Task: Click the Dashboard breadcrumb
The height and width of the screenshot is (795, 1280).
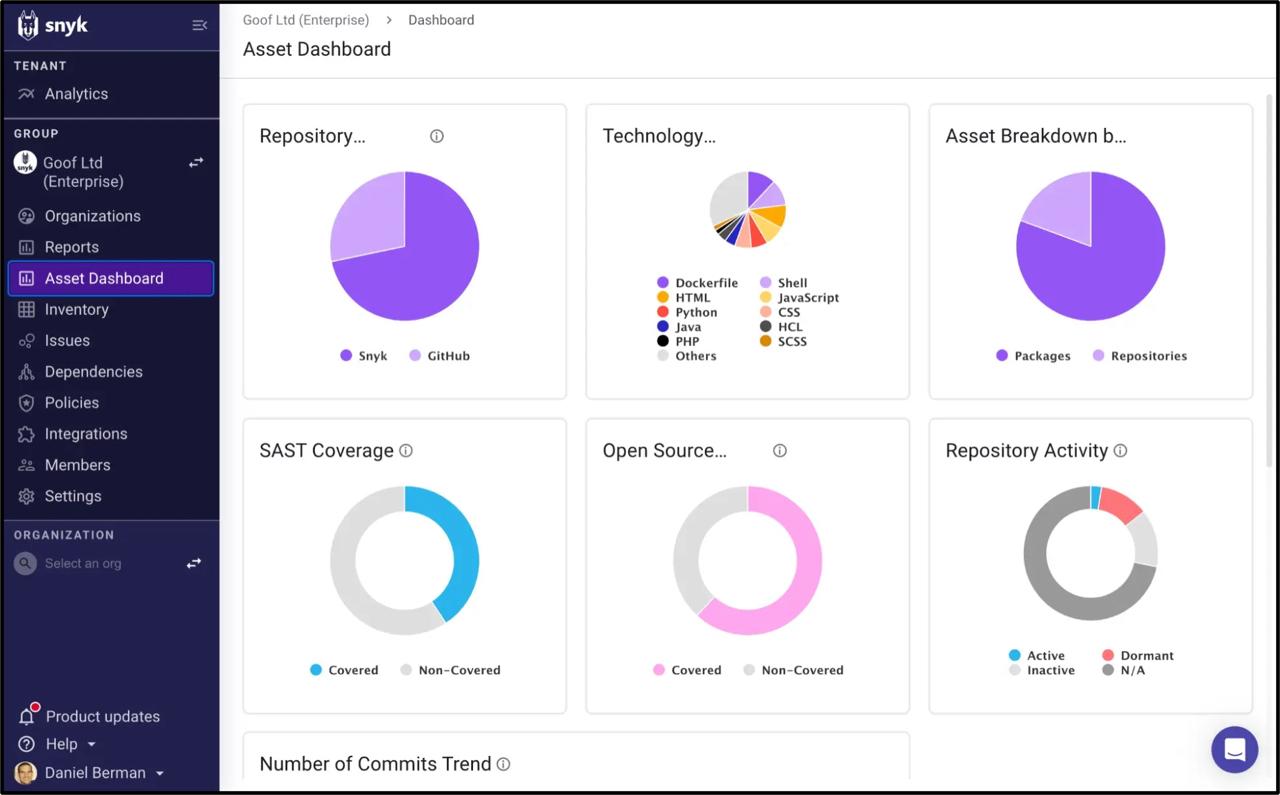Action: pyautogui.click(x=441, y=20)
